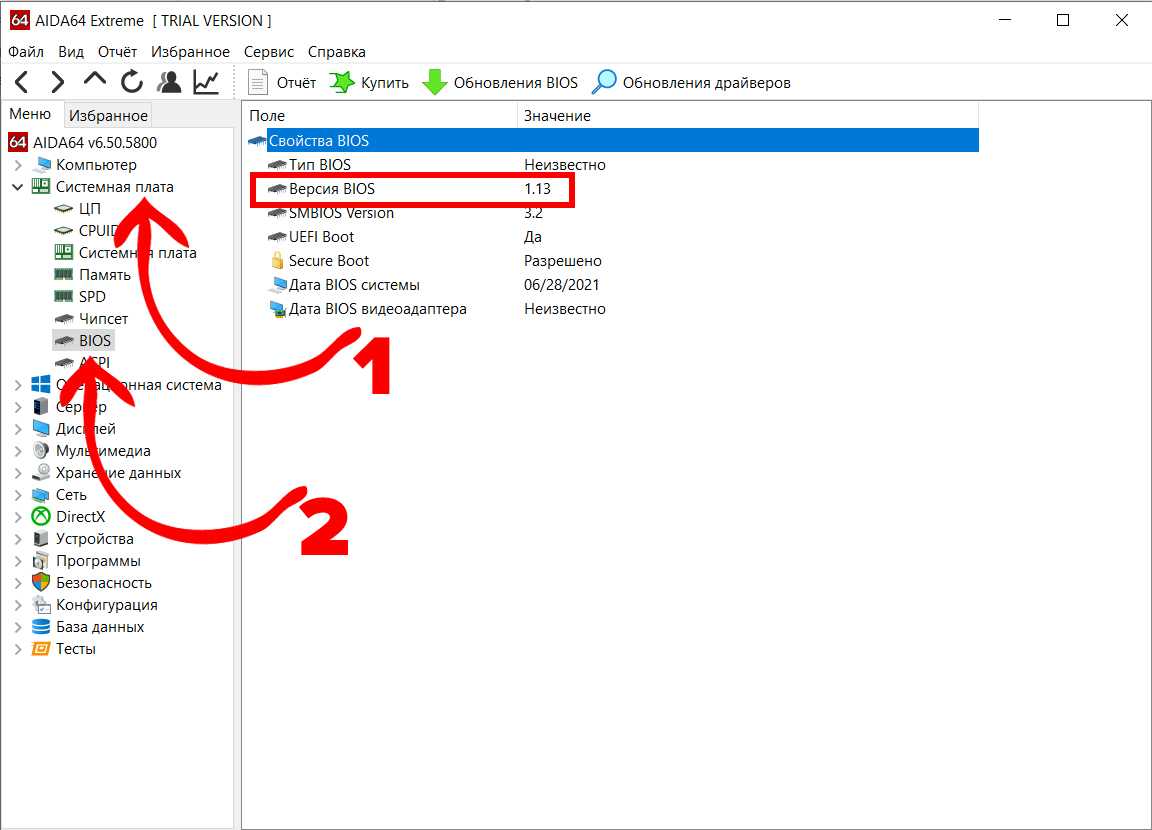
Task: Click the Купить buy button
Action: (x=370, y=83)
